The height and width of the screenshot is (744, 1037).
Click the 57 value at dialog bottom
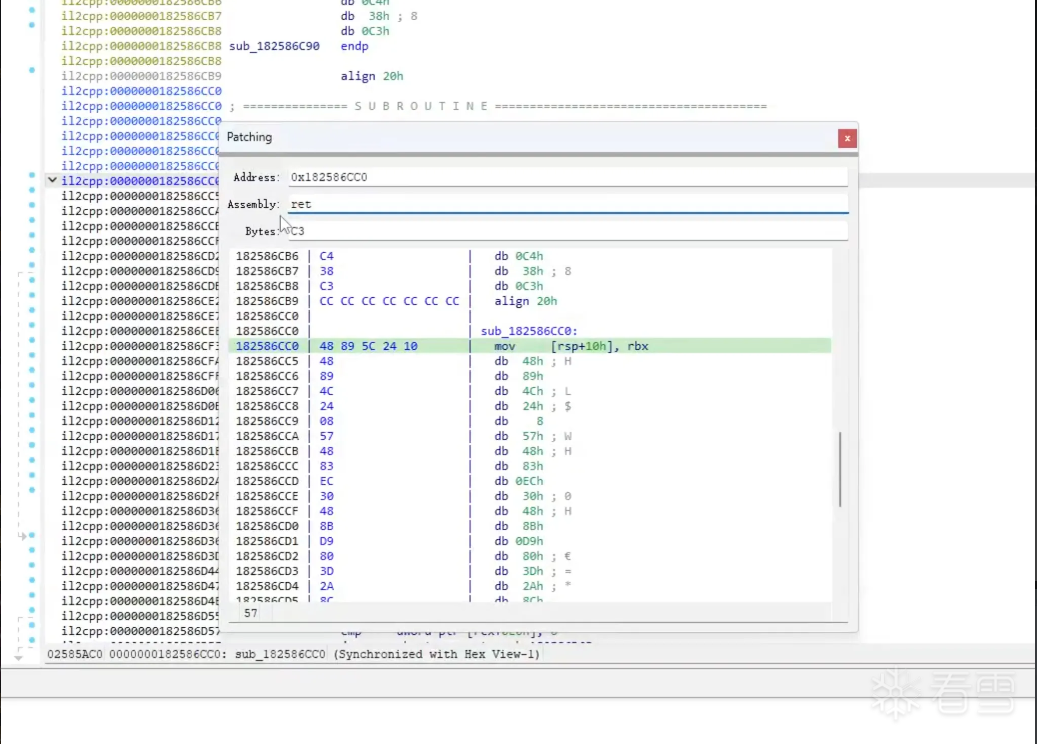pyautogui.click(x=250, y=613)
